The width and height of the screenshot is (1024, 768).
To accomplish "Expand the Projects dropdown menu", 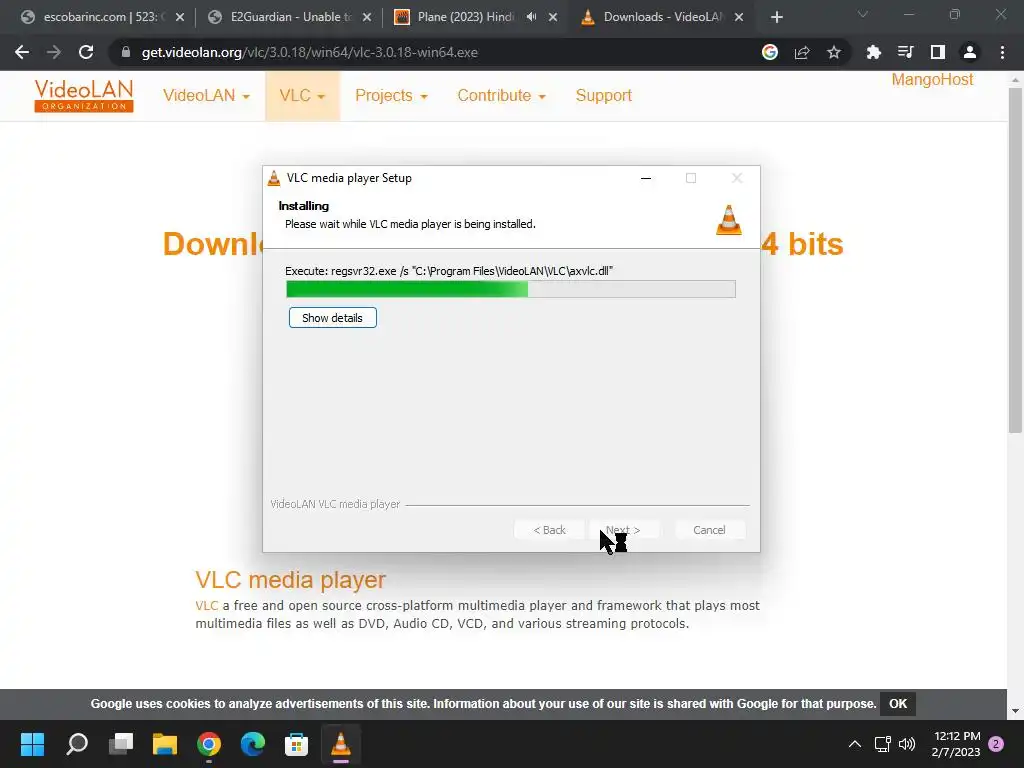I will point(391,95).
